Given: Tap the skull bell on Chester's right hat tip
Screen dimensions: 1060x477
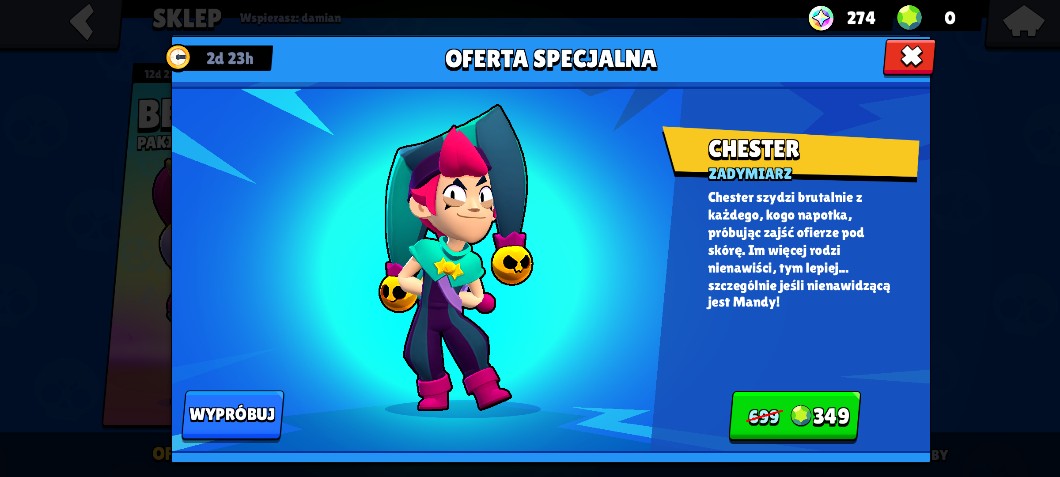Looking at the screenshot, I should point(512,264).
